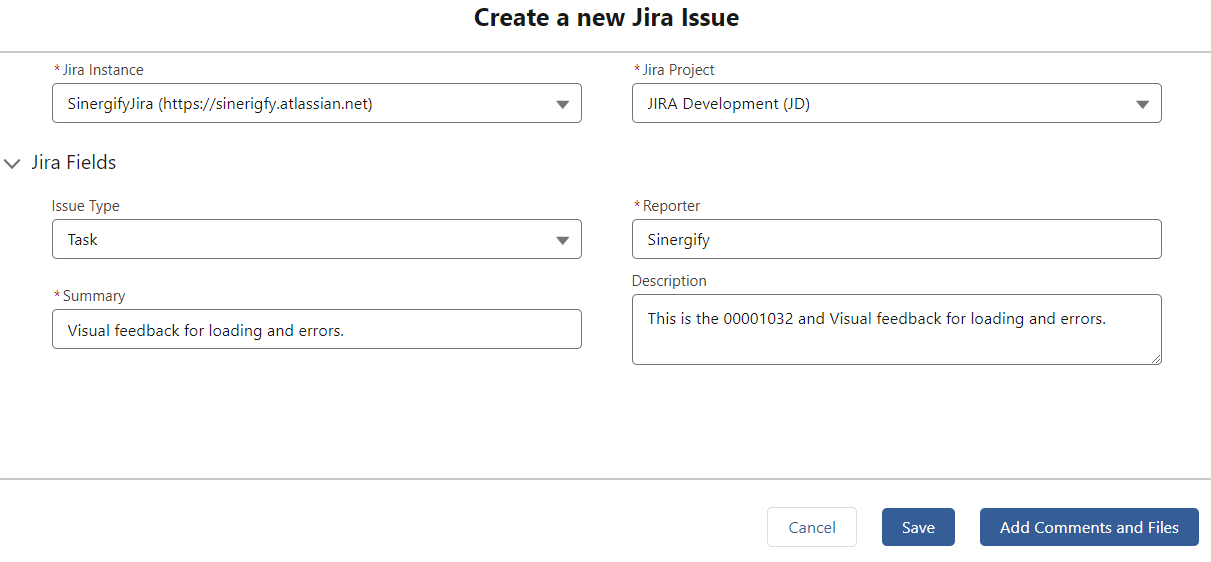Open the JIRA Development (JD) project combo box
This screenshot has width=1211, height=562.
[x=897, y=103]
